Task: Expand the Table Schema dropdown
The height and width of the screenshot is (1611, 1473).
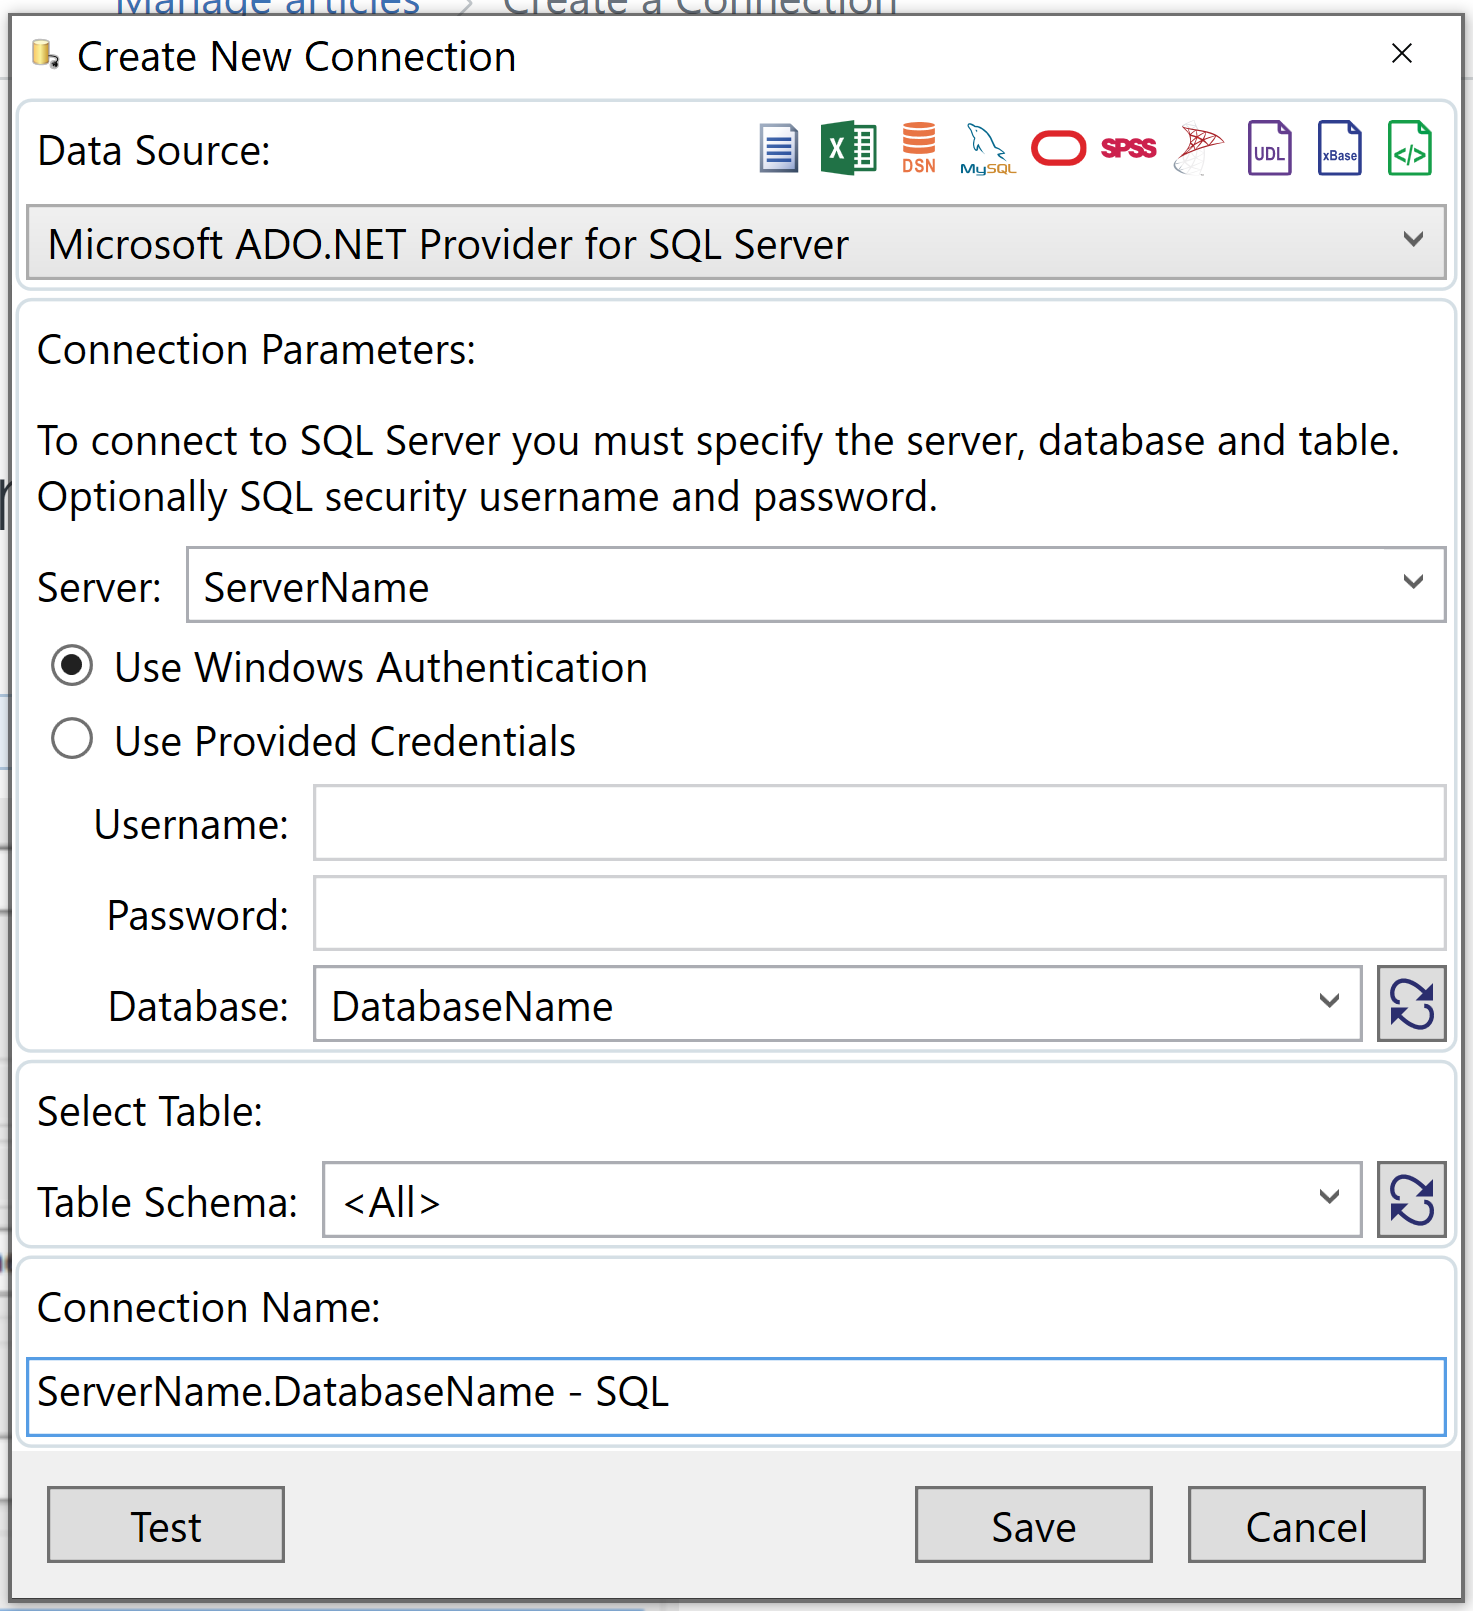Action: click(x=1328, y=1199)
